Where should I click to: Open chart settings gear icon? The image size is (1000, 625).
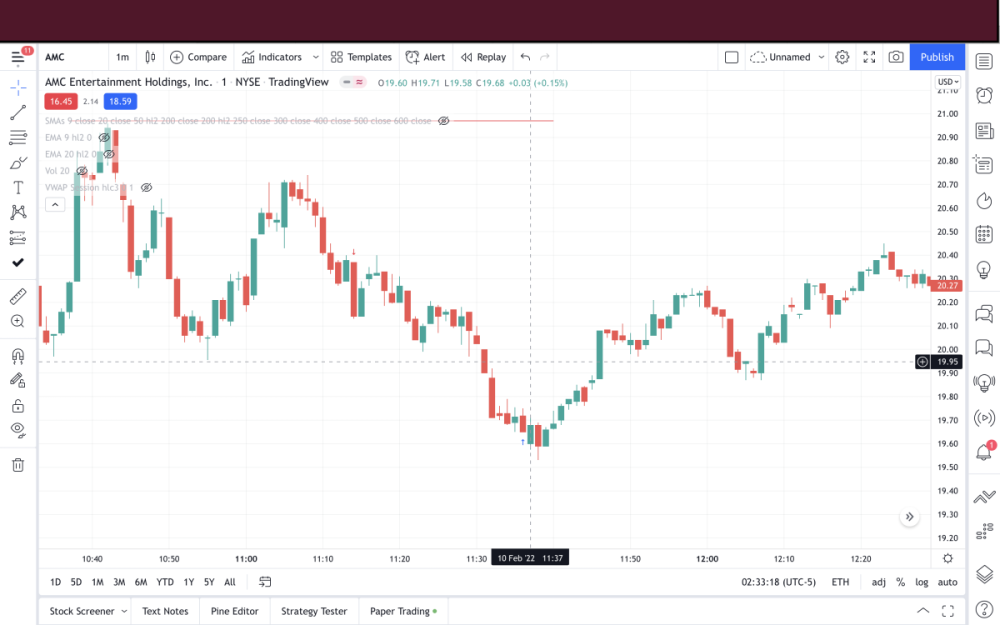[x=843, y=57]
